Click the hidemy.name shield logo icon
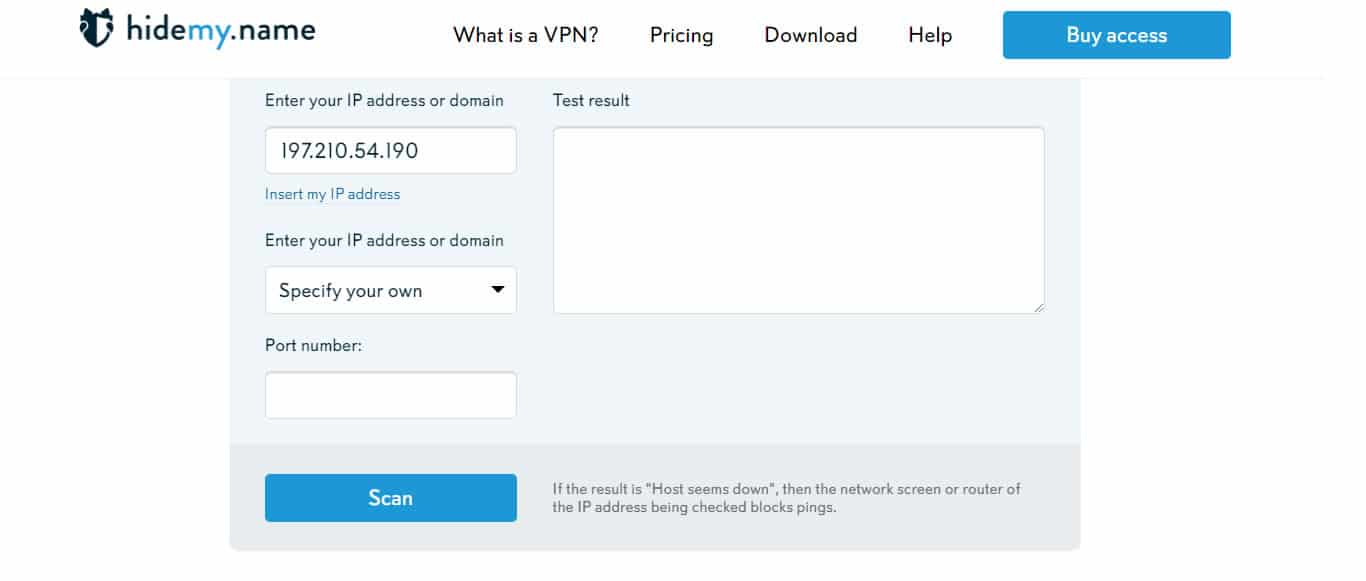The height and width of the screenshot is (581, 1366). pyautogui.click(x=97, y=29)
